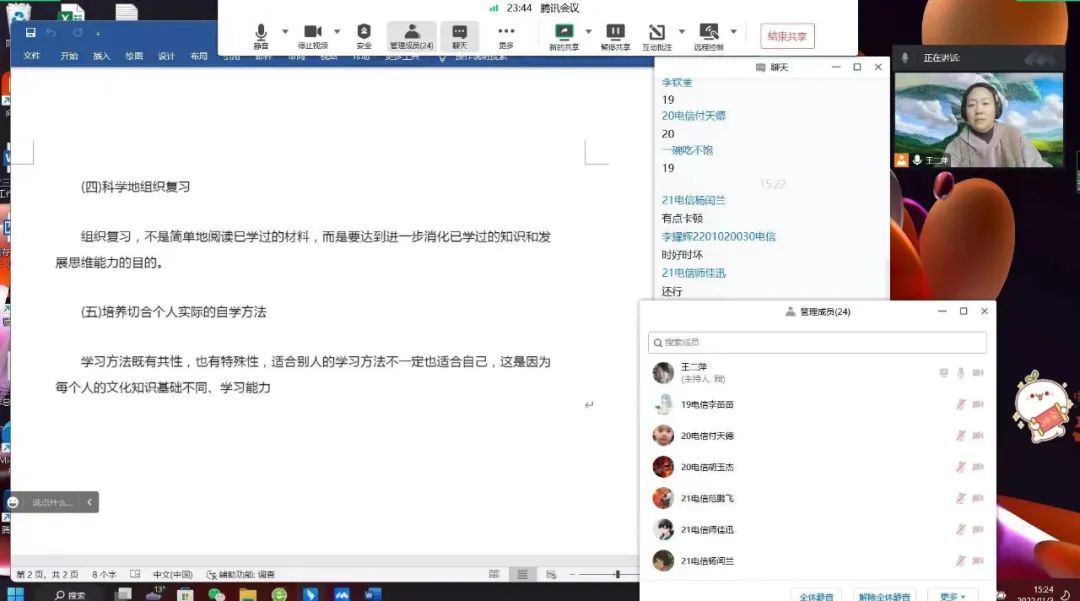Toggle 王二萍's camera in the member list
This screenshot has height=601, width=1080.
[978, 372]
